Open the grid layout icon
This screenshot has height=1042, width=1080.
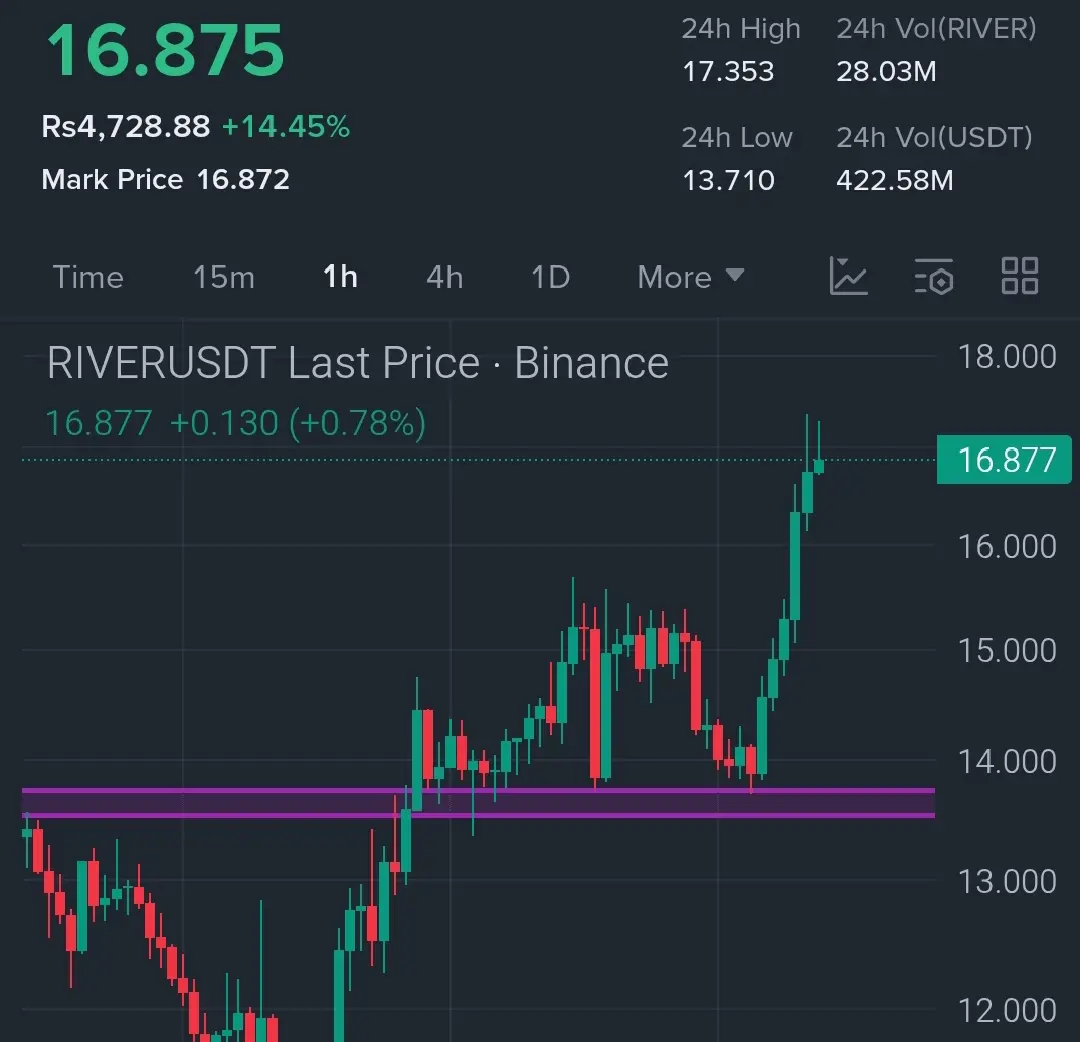pos(1019,276)
